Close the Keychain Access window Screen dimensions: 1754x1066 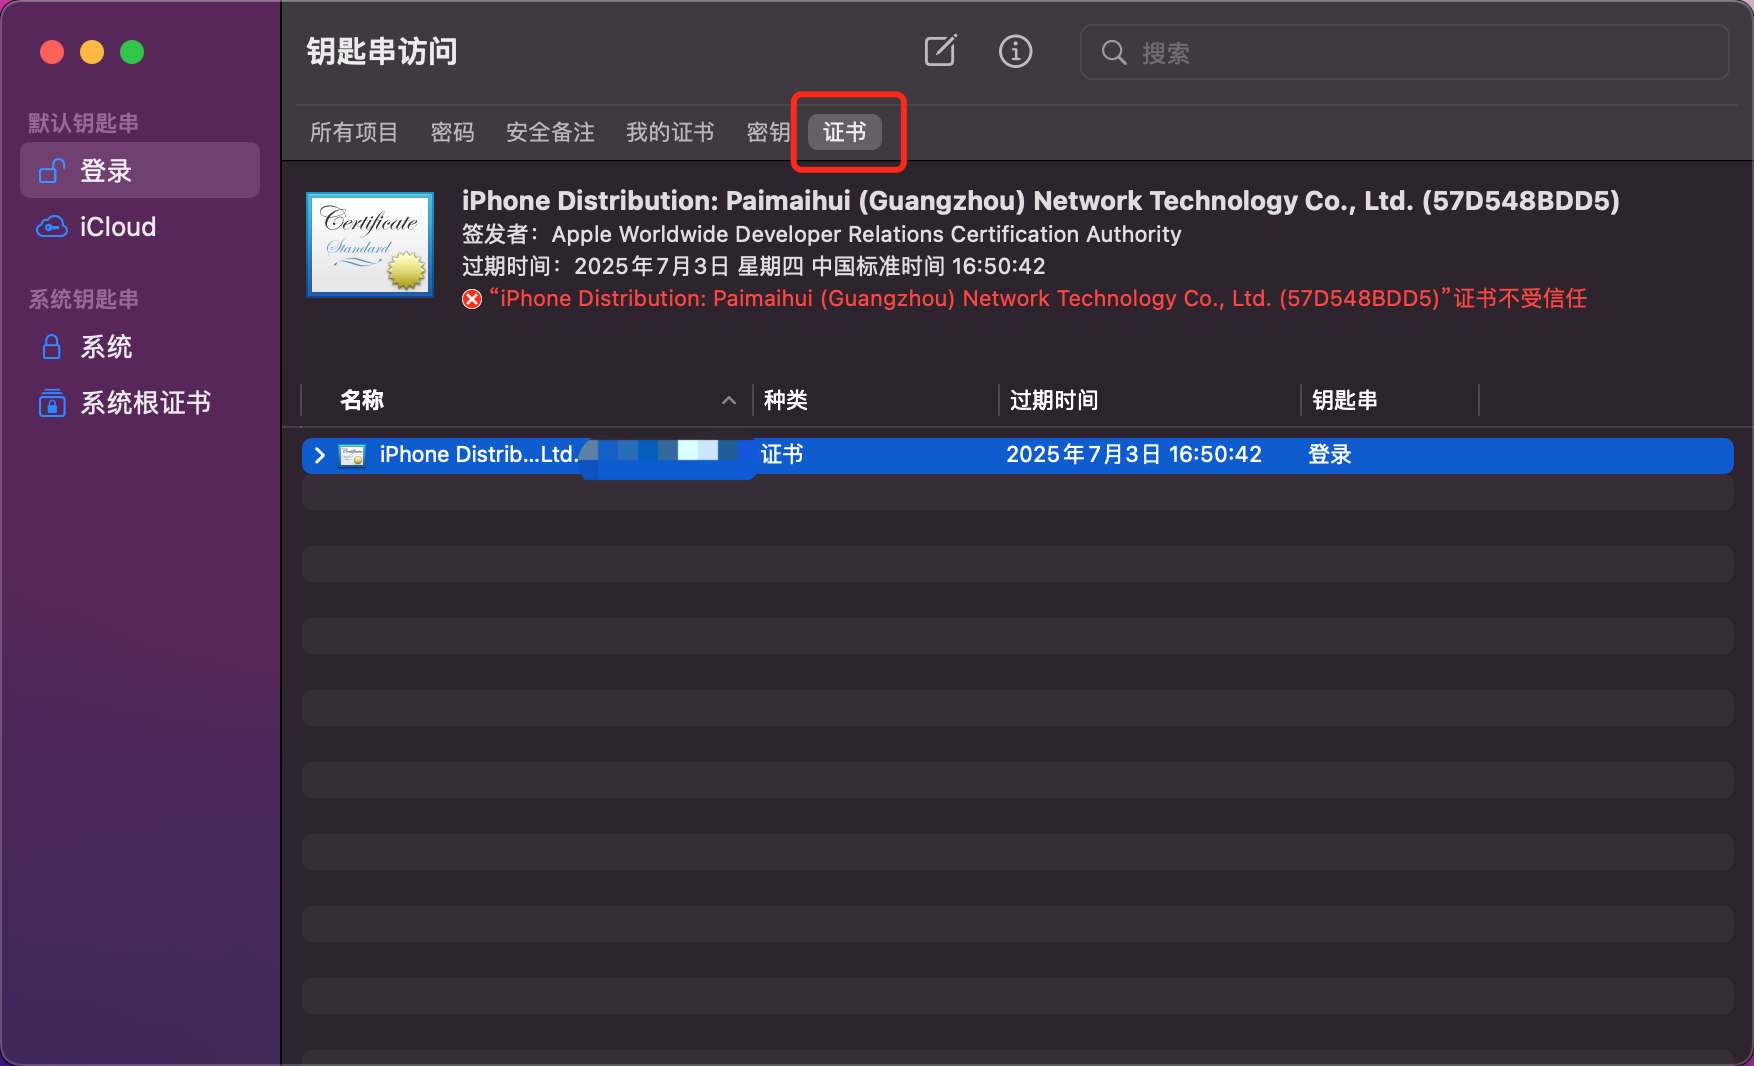click(x=52, y=52)
